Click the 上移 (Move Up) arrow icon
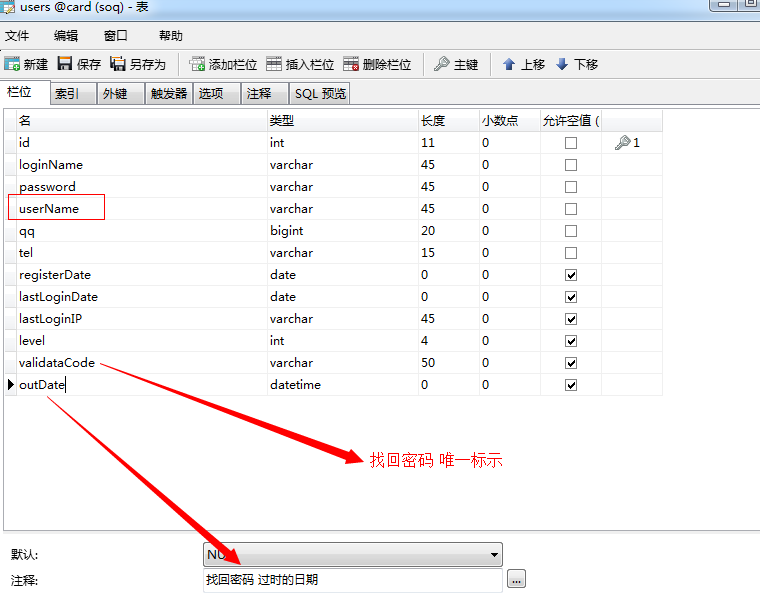The image size is (760, 615). pyautogui.click(x=509, y=64)
